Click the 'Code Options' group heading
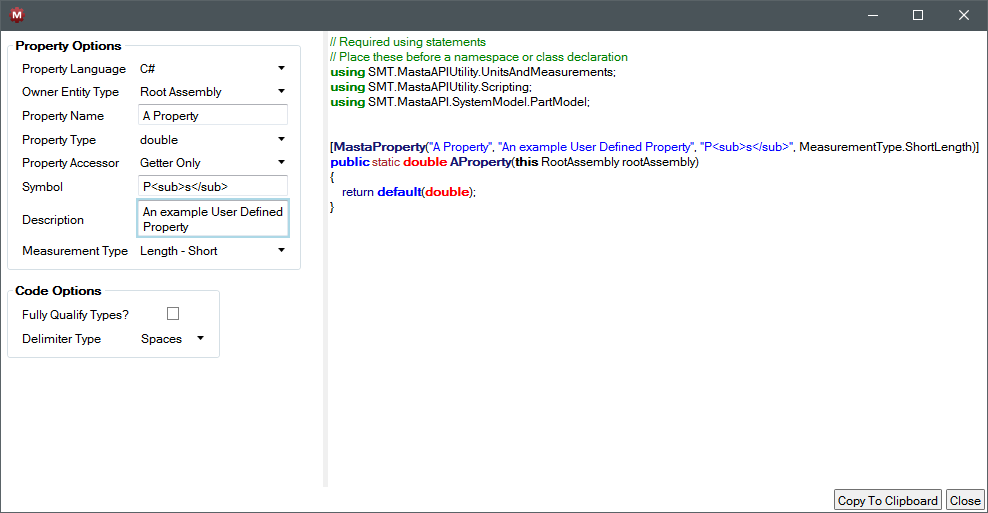 coord(58,291)
